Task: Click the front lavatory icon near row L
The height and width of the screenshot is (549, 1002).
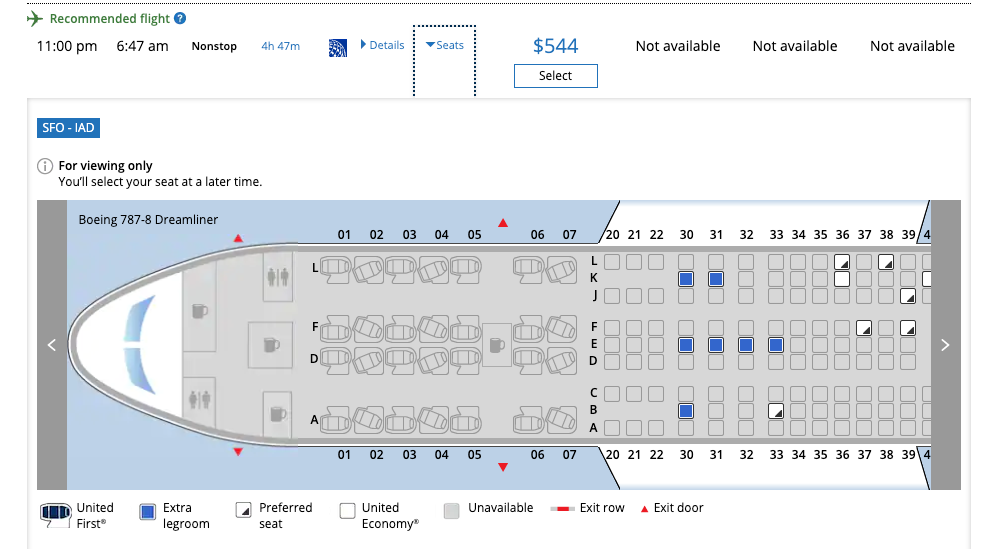Action: pos(278,277)
